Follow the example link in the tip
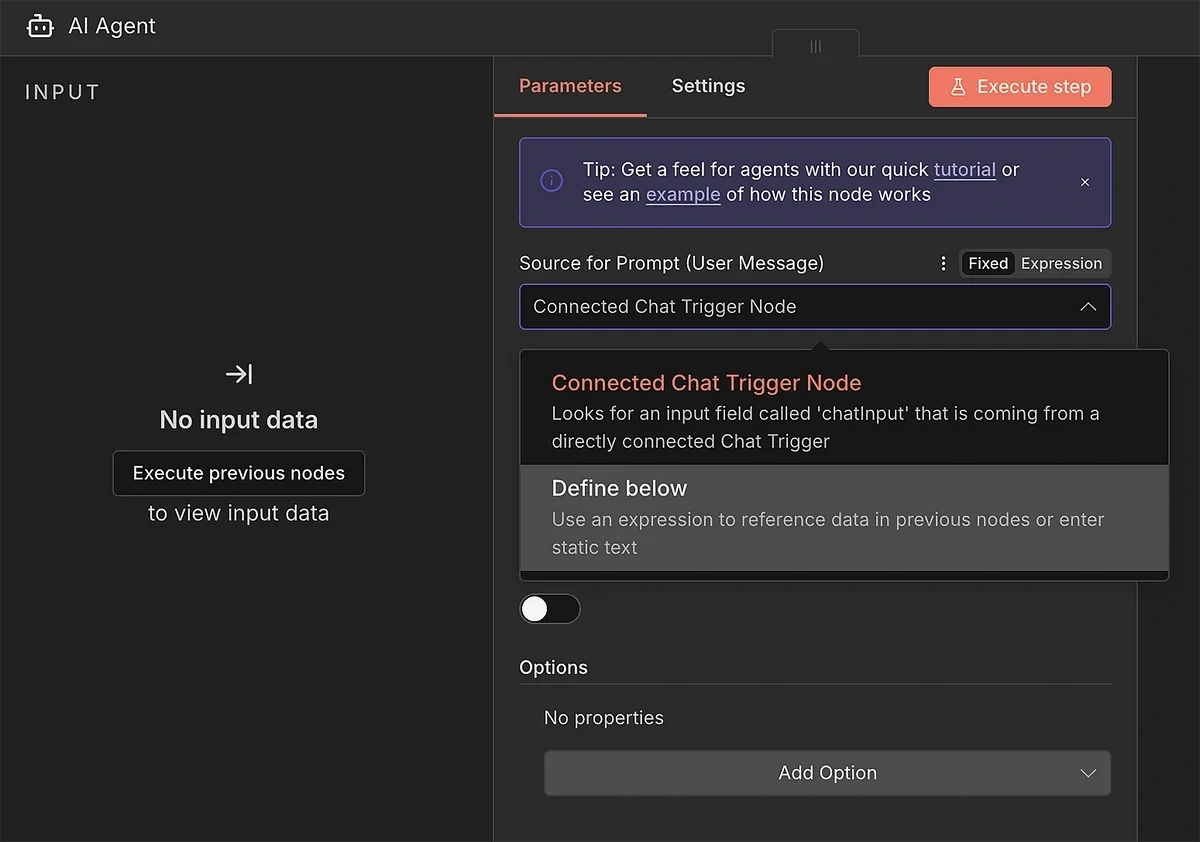This screenshot has width=1200, height=842. point(683,194)
